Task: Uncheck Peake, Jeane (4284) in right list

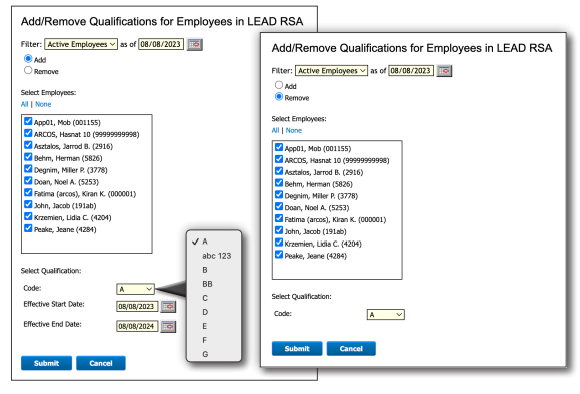Action: tap(279, 255)
